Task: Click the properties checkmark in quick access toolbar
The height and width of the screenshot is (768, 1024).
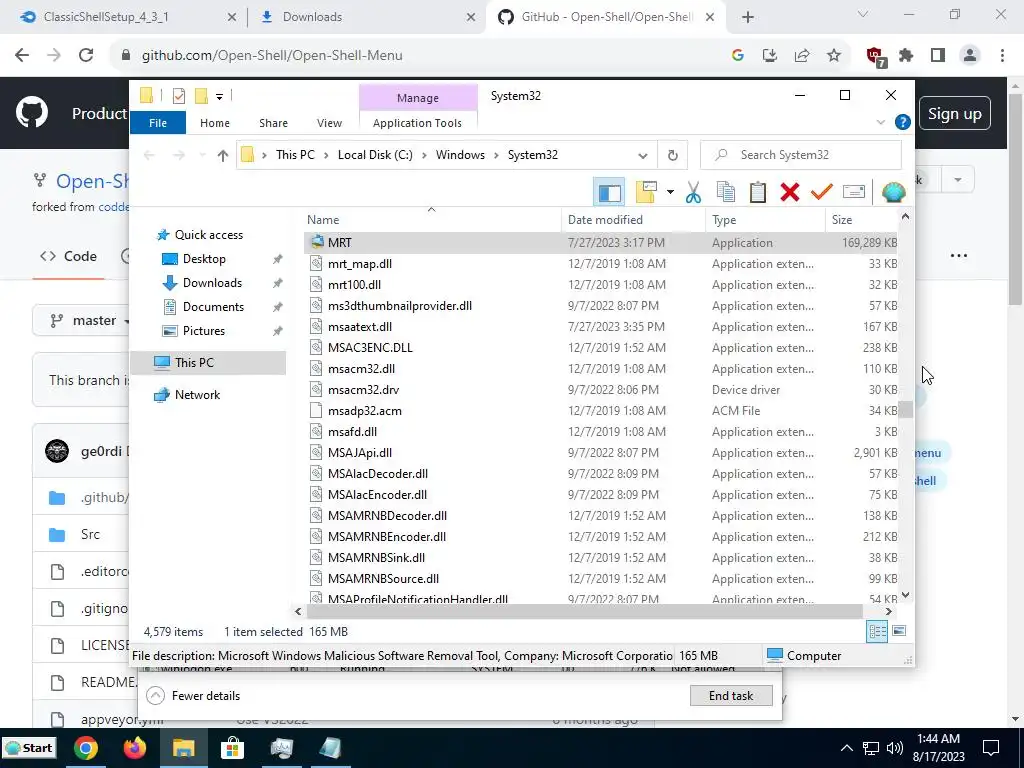Action: [178, 97]
